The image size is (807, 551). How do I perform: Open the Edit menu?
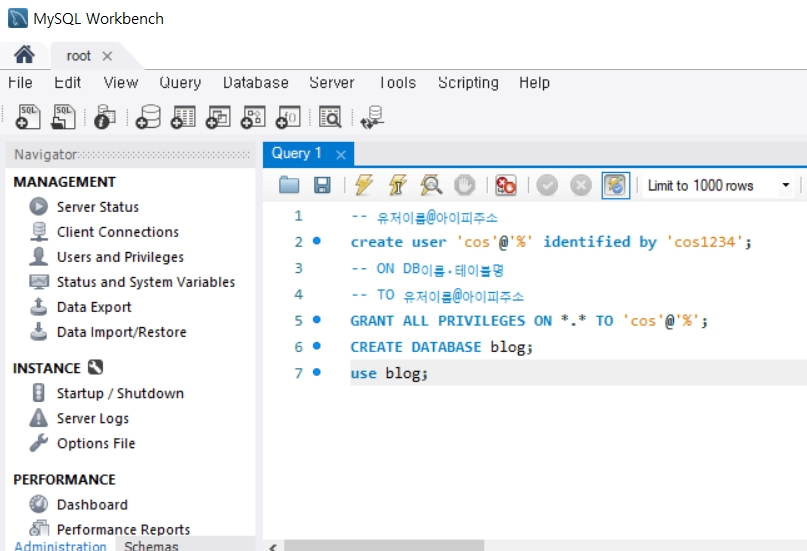coord(67,83)
